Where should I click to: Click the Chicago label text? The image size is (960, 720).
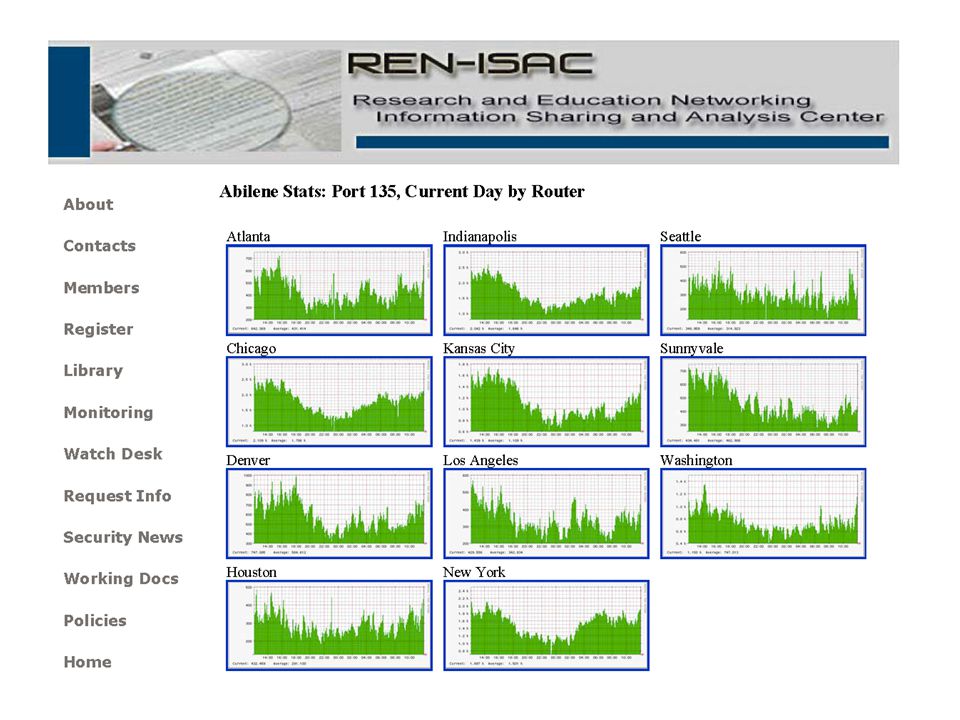(x=251, y=349)
